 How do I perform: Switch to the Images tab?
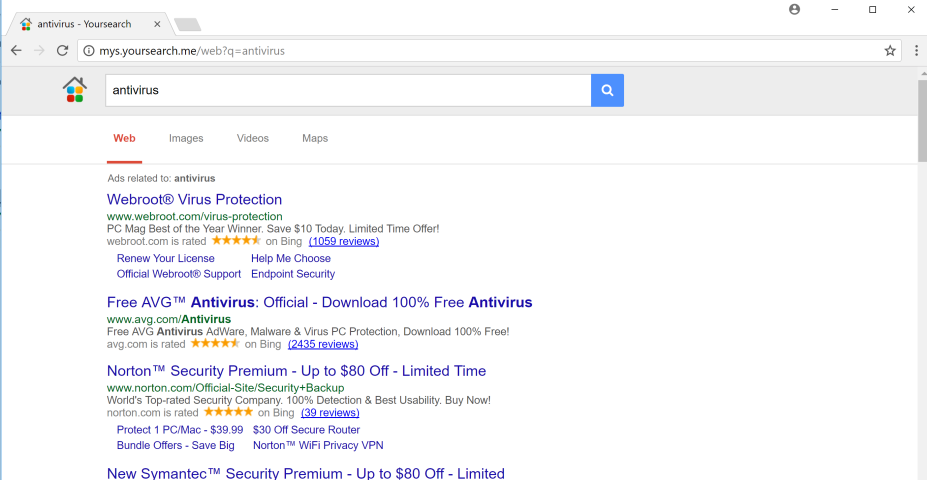[x=186, y=138]
